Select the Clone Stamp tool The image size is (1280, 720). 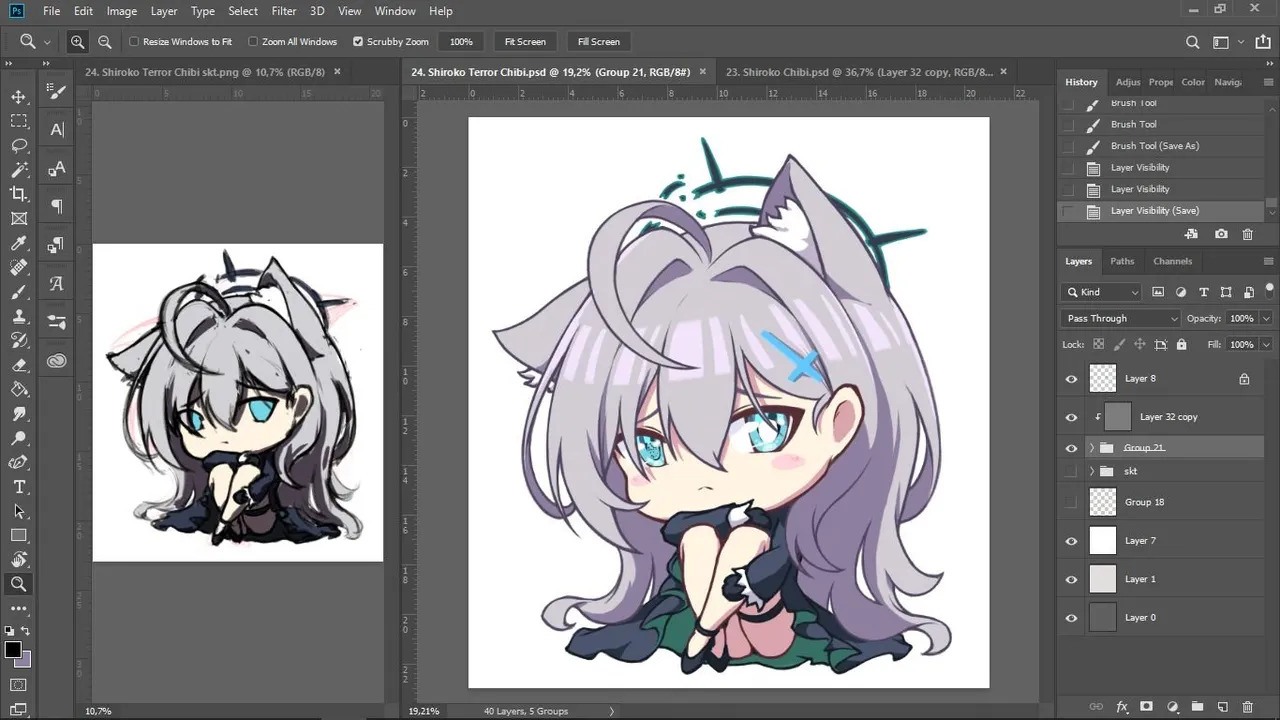click(19, 317)
